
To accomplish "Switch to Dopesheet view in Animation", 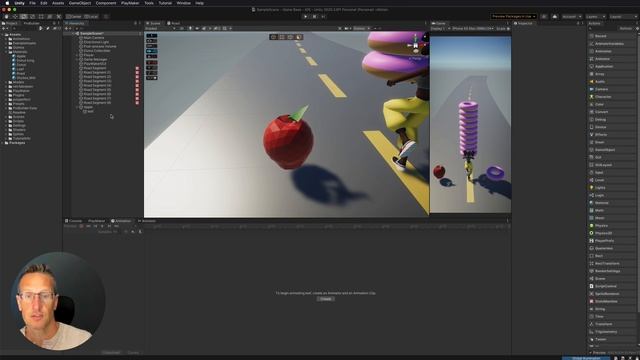I will [111, 353].
